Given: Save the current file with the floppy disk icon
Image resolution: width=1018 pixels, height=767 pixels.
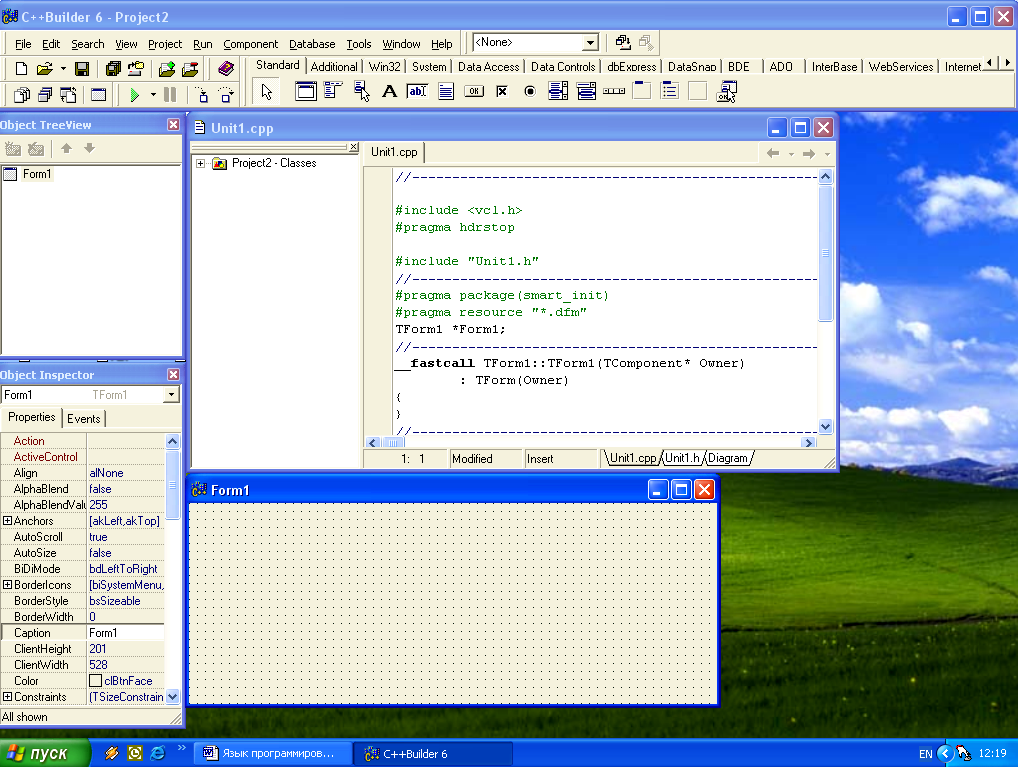Looking at the screenshot, I should pyautogui.click(x=81, y=69).
